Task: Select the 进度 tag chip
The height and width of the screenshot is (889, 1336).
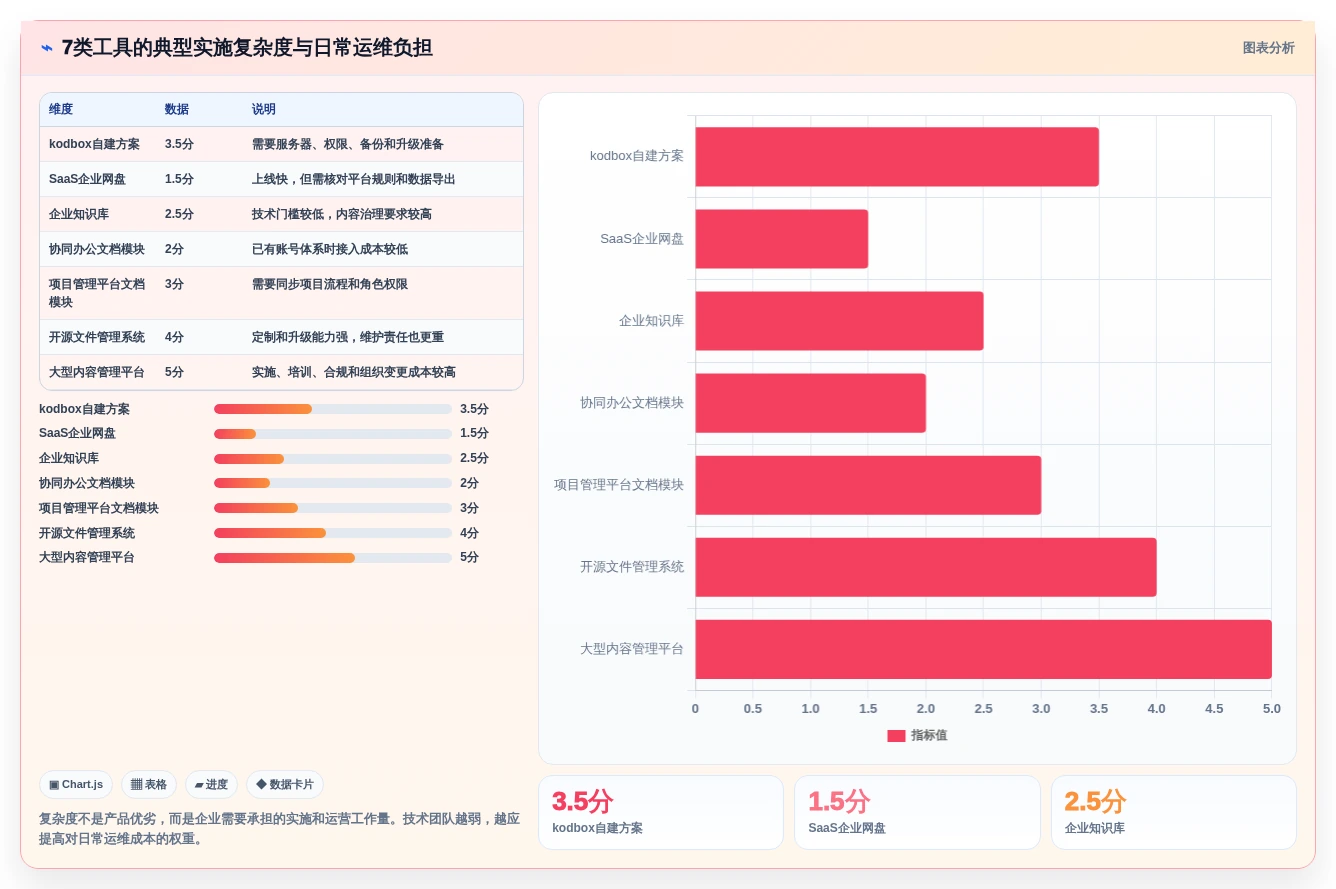Action: (x=211, y=785)
